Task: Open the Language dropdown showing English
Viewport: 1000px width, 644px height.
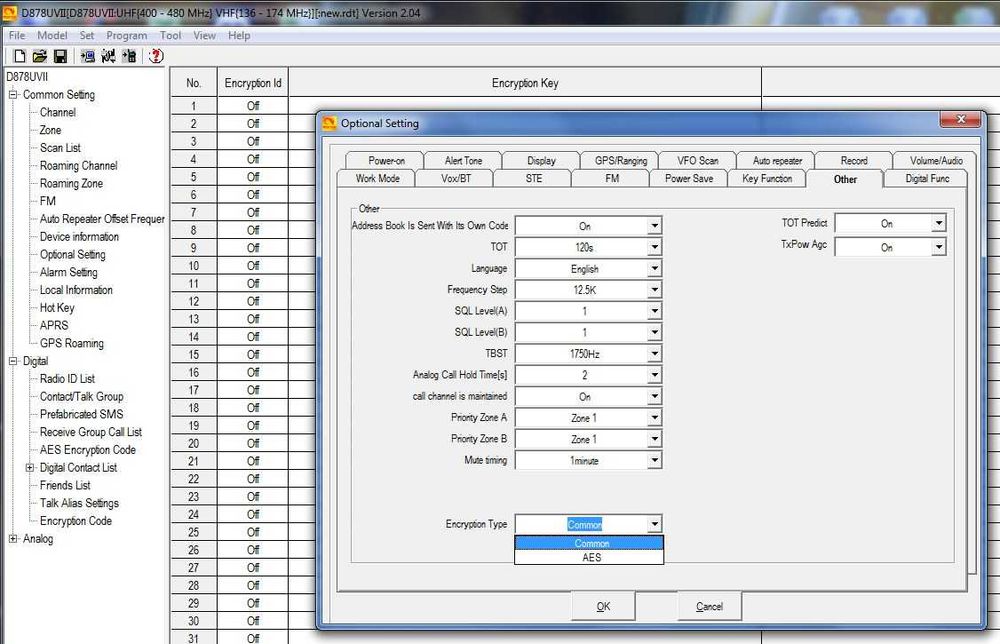Action: [654, 268]
